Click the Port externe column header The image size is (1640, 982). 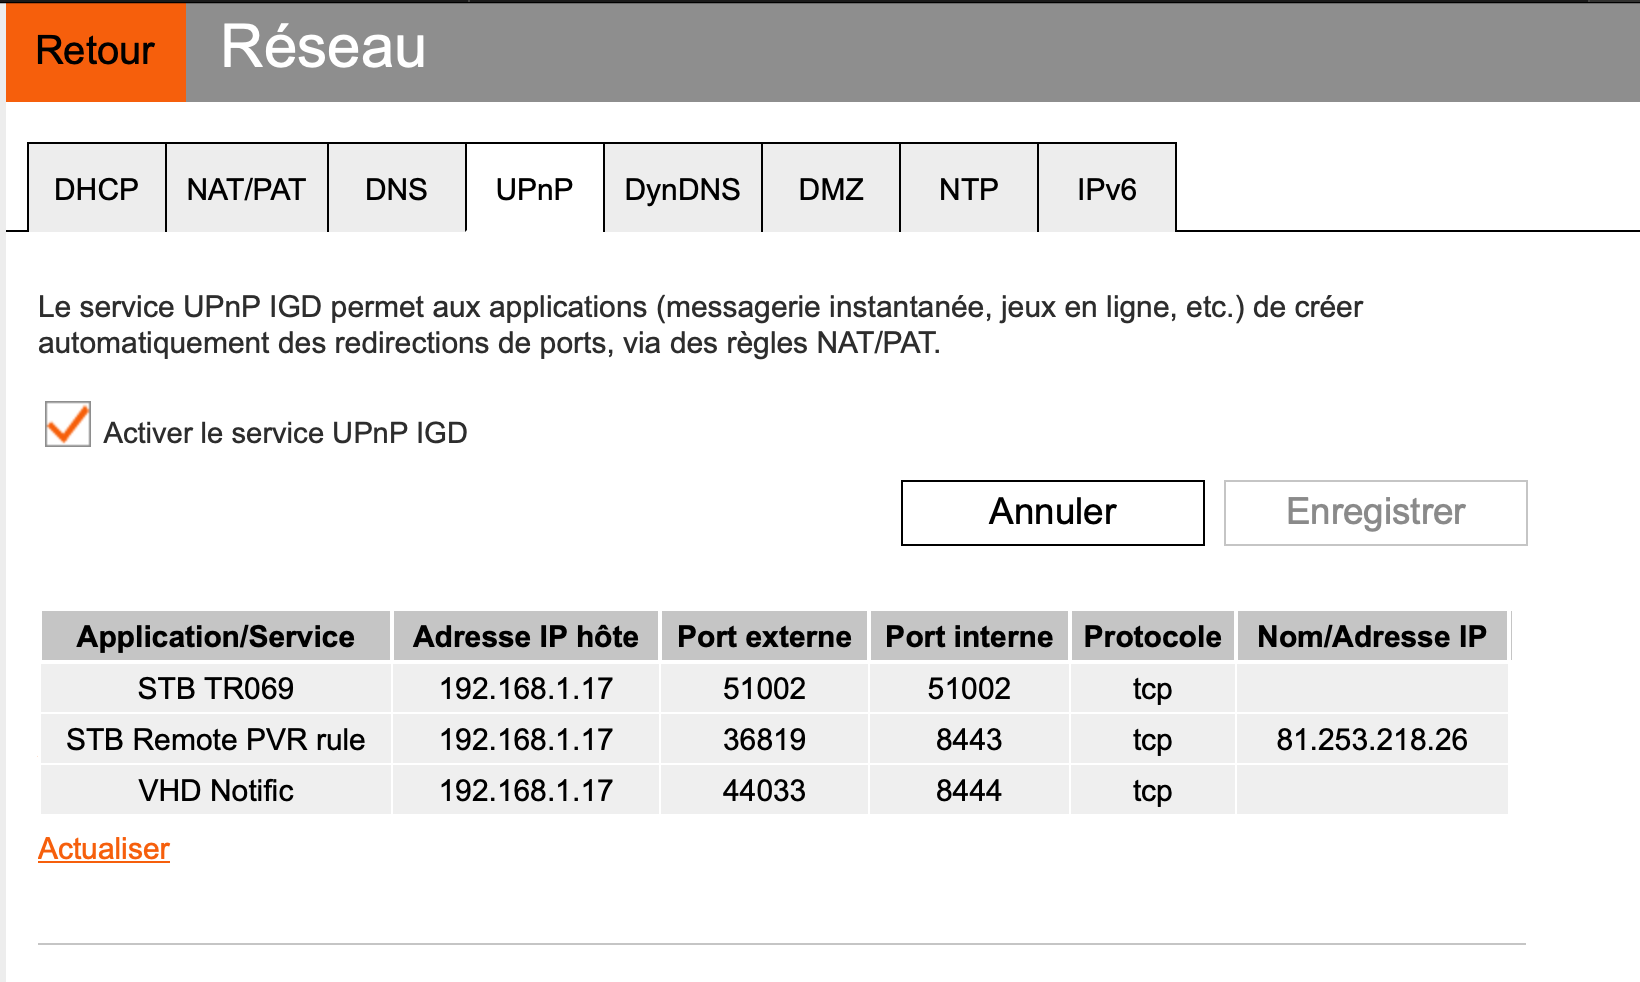pyautogui.click(x=764, y=637)
